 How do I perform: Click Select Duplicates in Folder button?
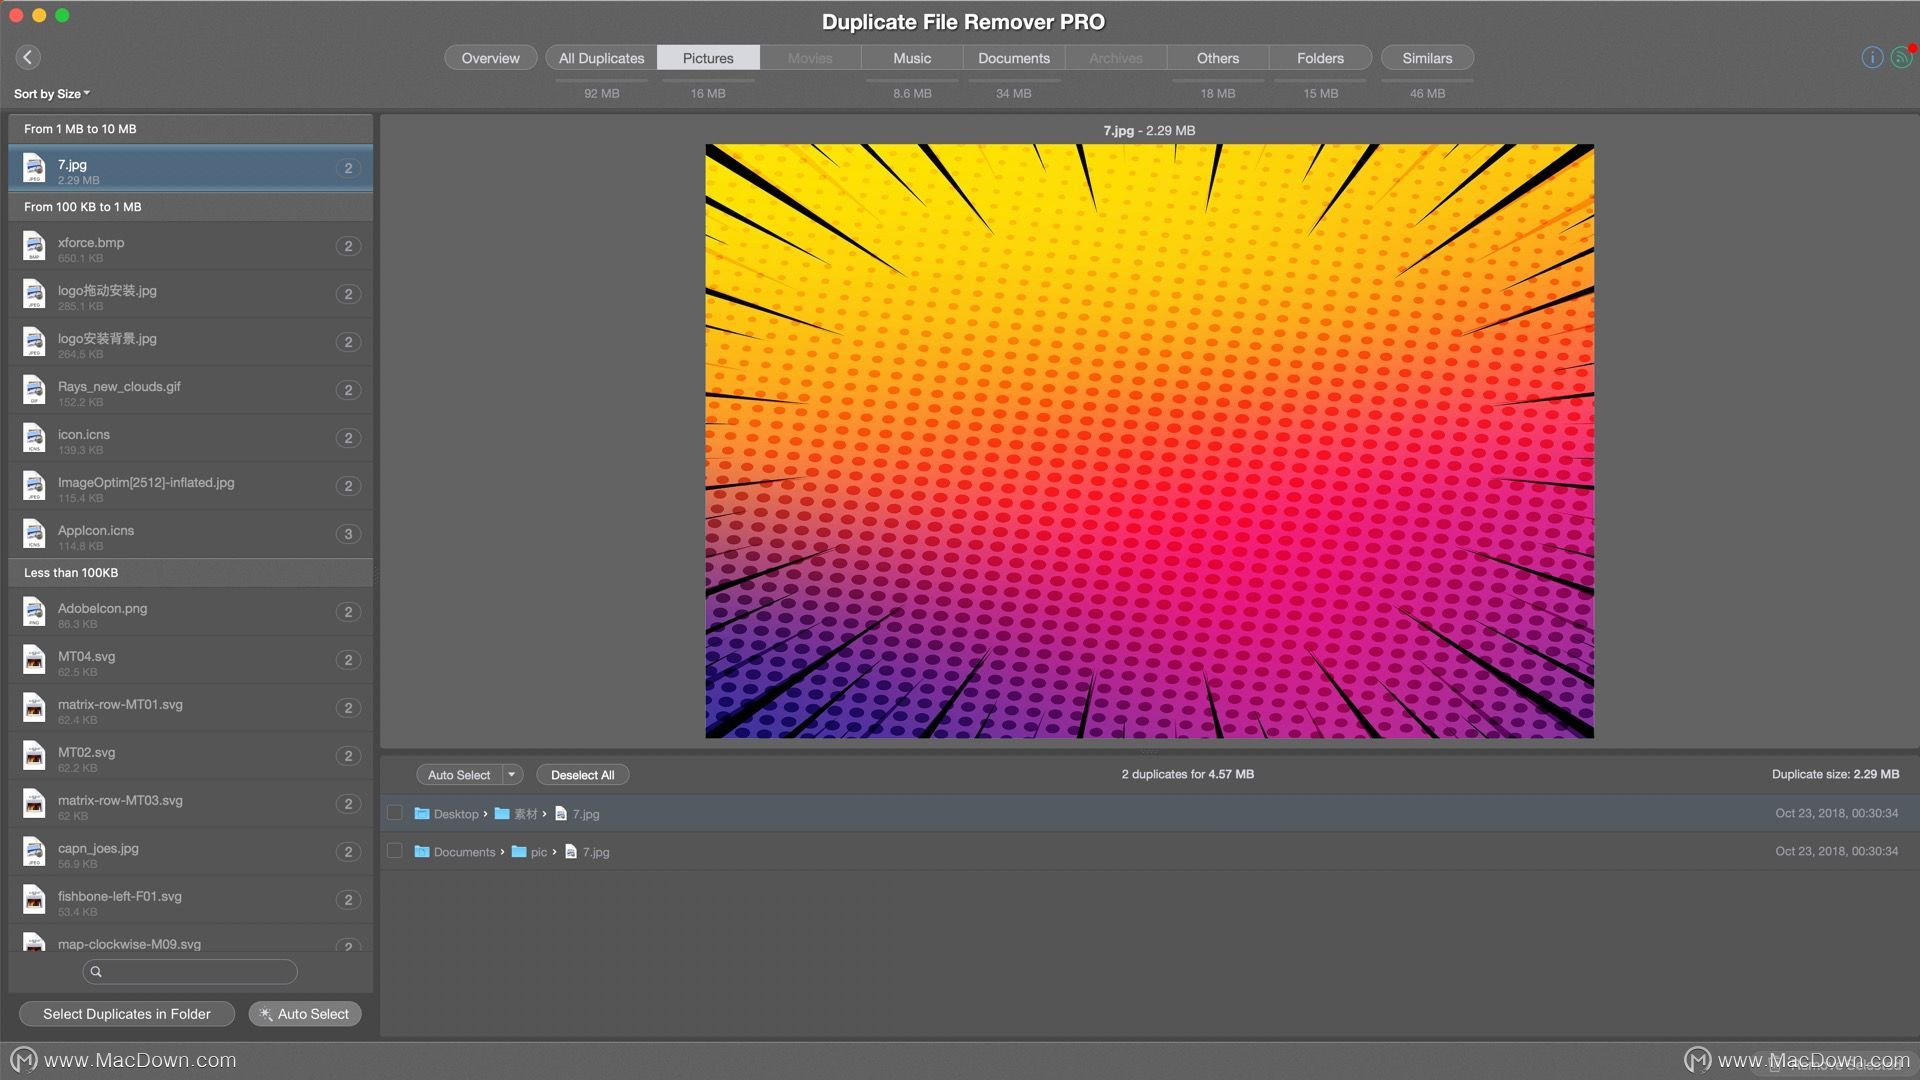[127, 1013]
